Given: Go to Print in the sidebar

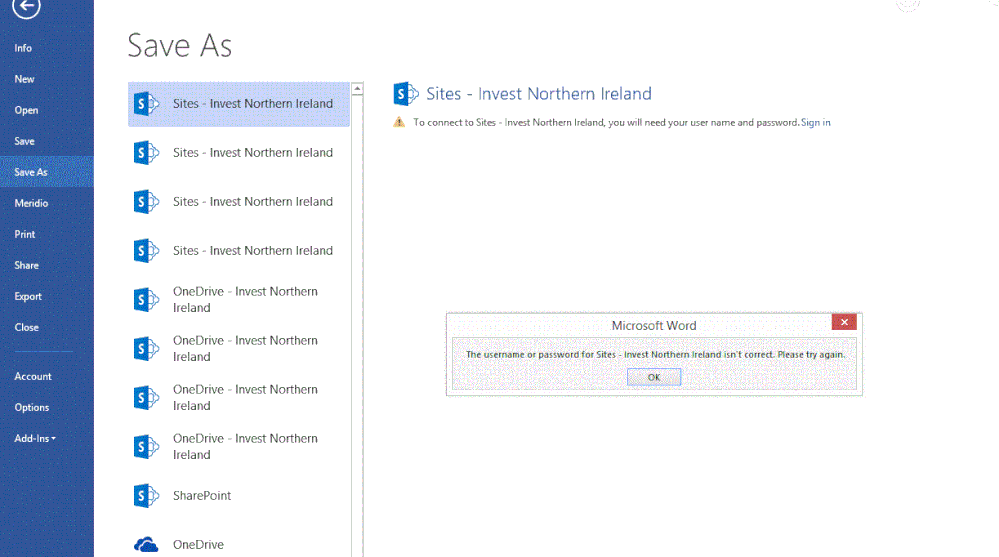Looking at the screenshot, I should [x=25, y=235].
